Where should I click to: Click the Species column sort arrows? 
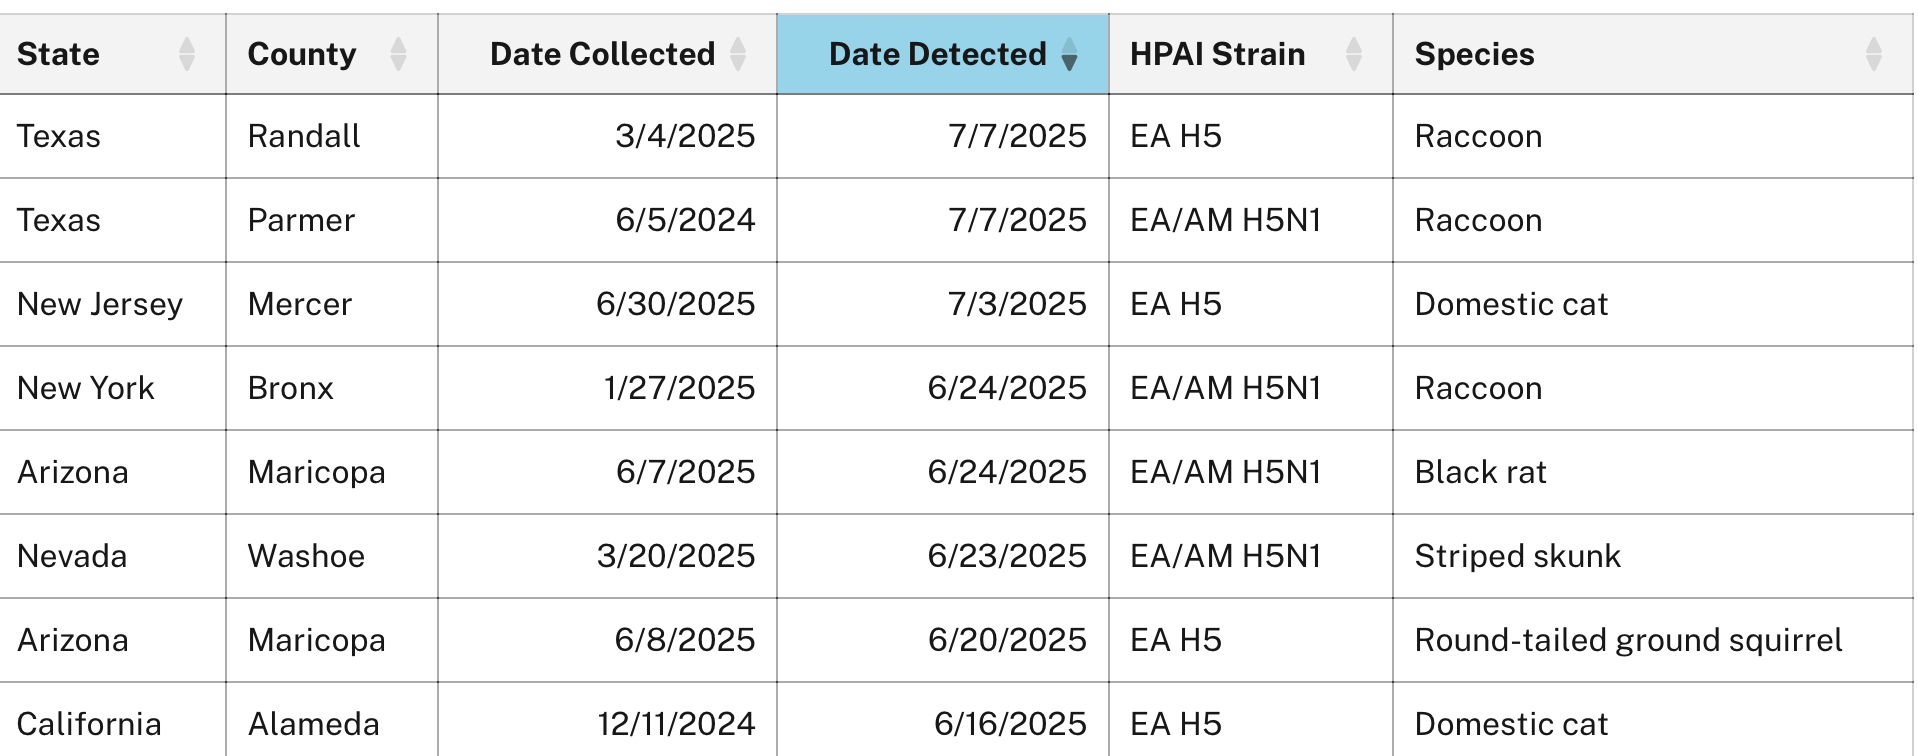pos(1873,54)
